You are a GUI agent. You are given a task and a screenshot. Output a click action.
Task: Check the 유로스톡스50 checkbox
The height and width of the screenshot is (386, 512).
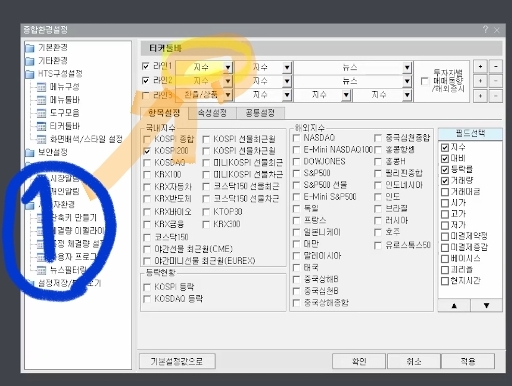[x=378, y=246]
